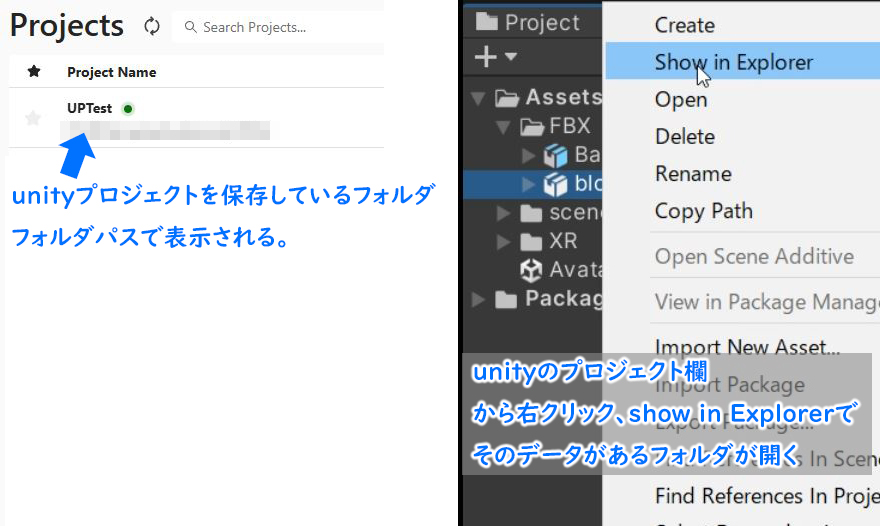The height and width of the screenshot is (526, 880).
Task: Choose Rename from the context menu
Action: pyautogui.click(x=691, y=174)
